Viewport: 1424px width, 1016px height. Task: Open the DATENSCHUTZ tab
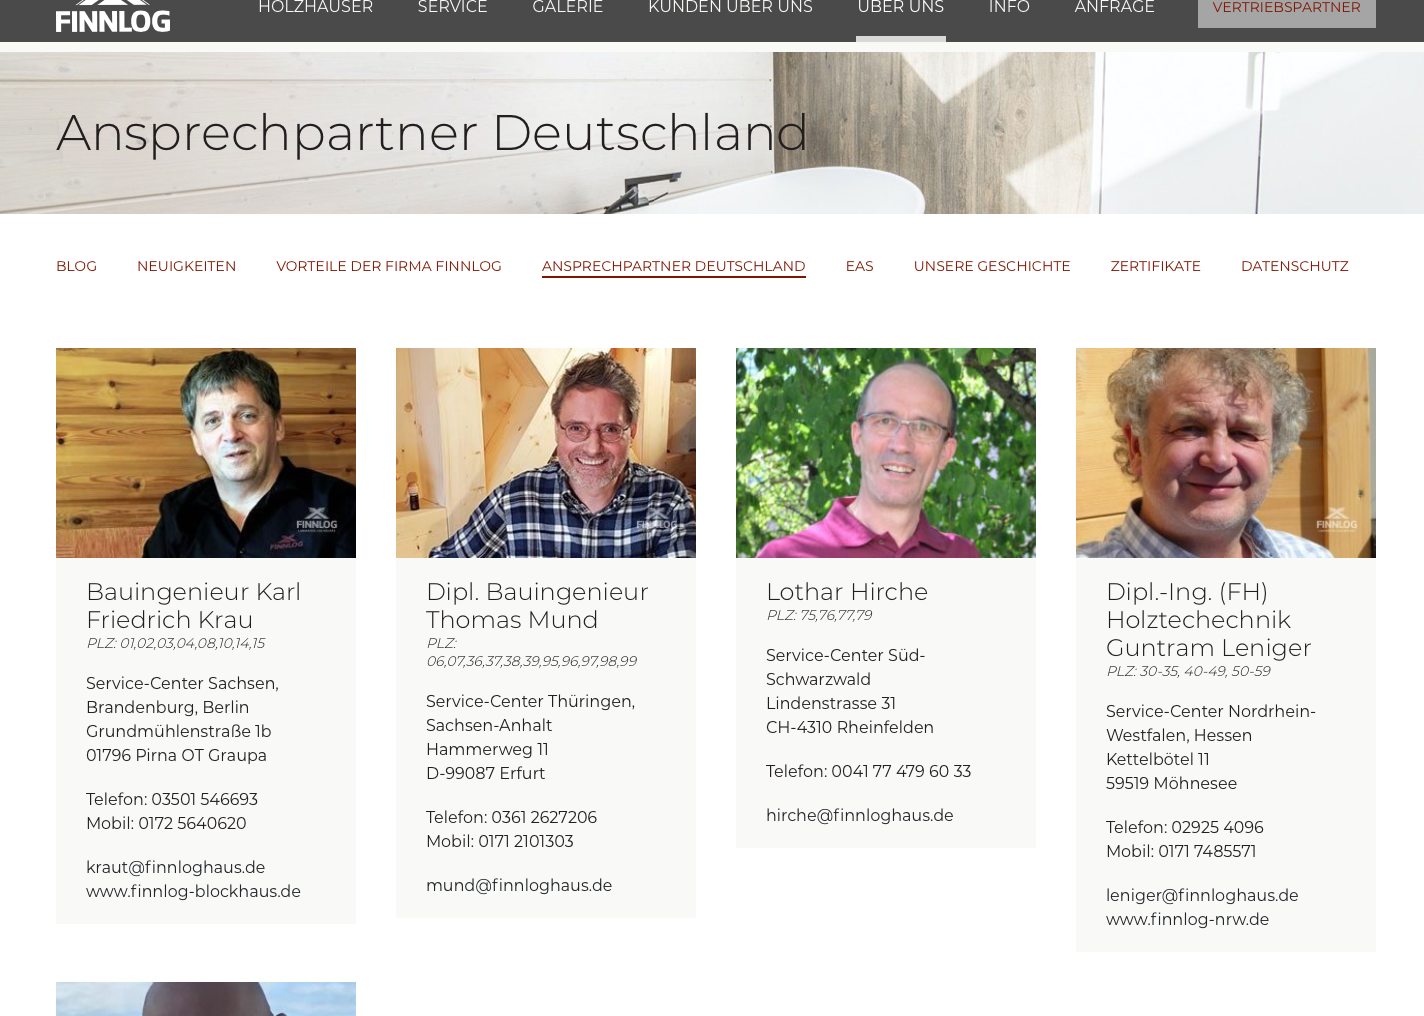pos(1294,266)
